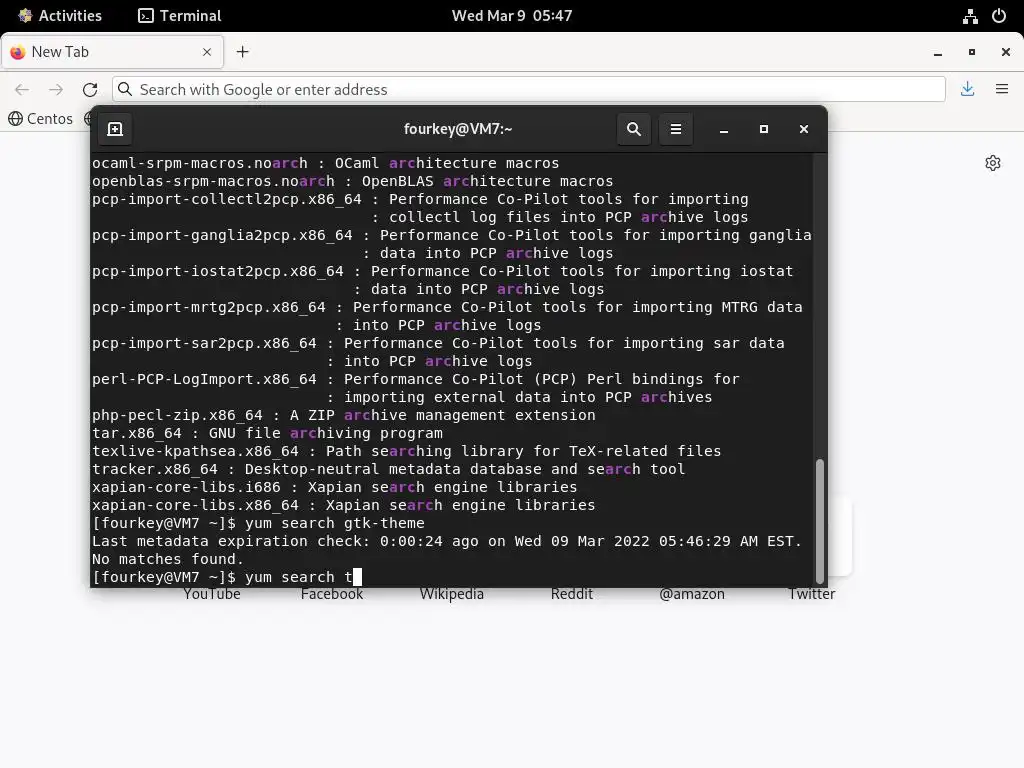
Task: Click the 'Last metadata expiration check' line
Action: 447,541
